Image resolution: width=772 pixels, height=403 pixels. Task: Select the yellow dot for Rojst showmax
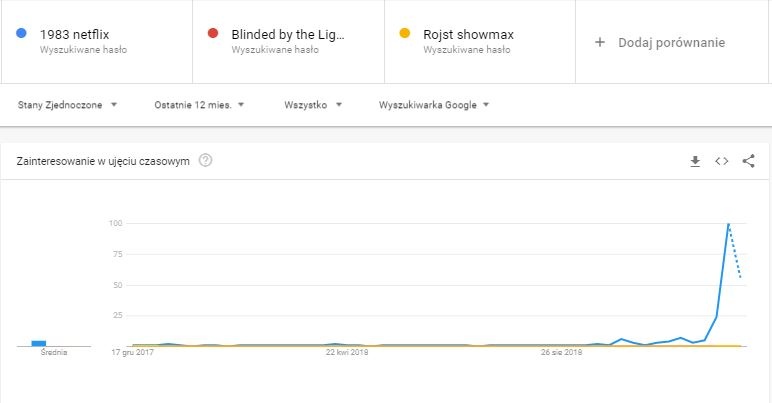pos(405,33)
